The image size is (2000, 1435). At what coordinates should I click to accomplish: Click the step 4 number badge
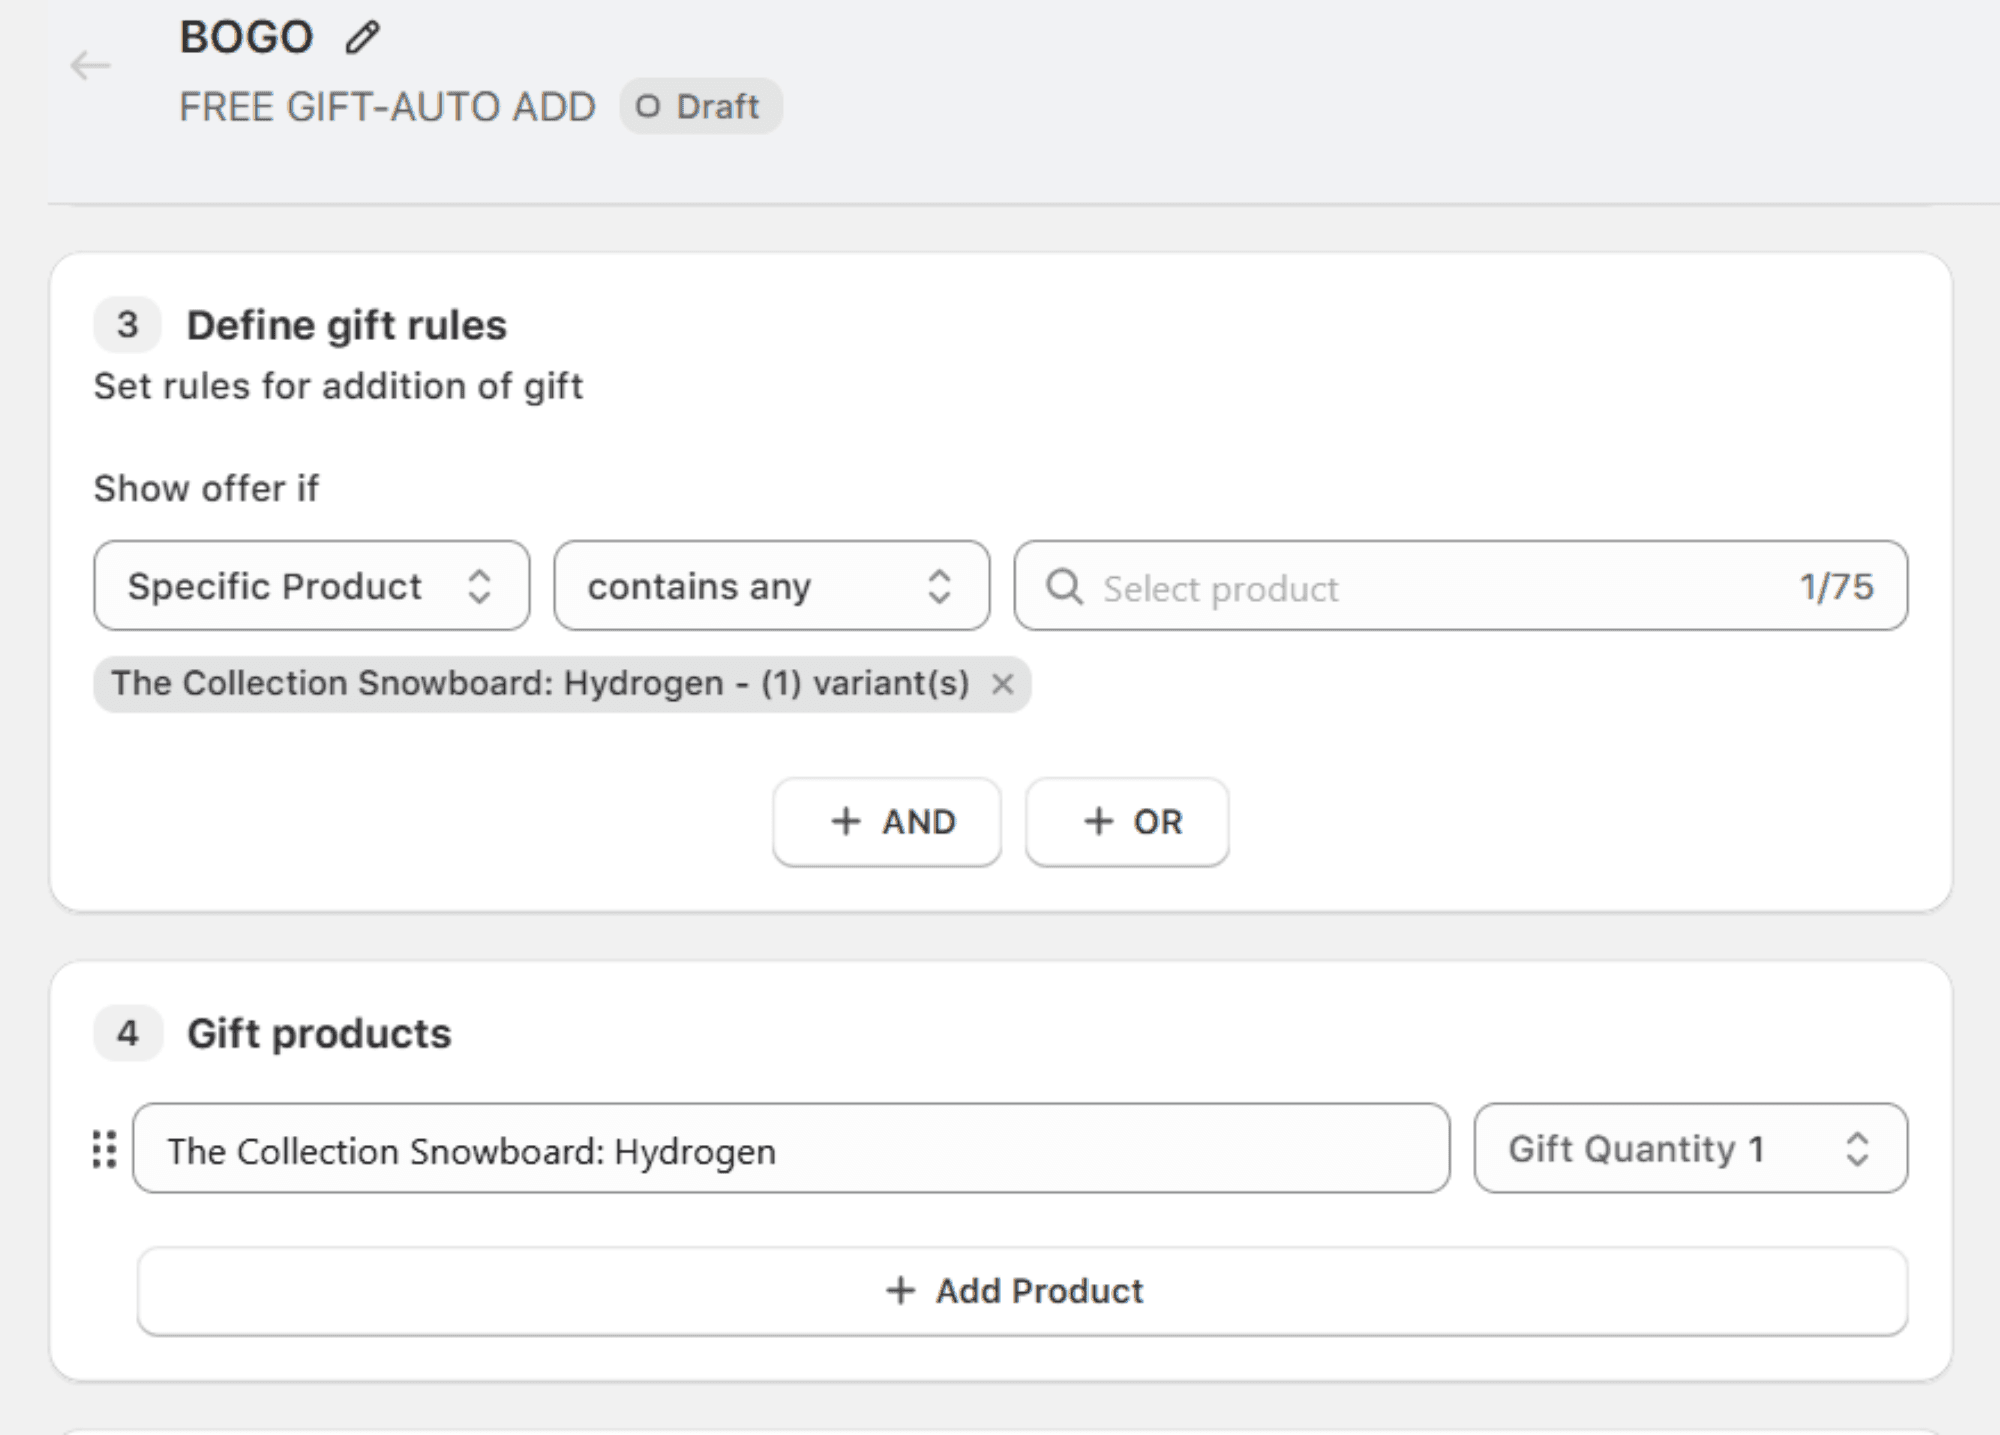pos(127,1033)
